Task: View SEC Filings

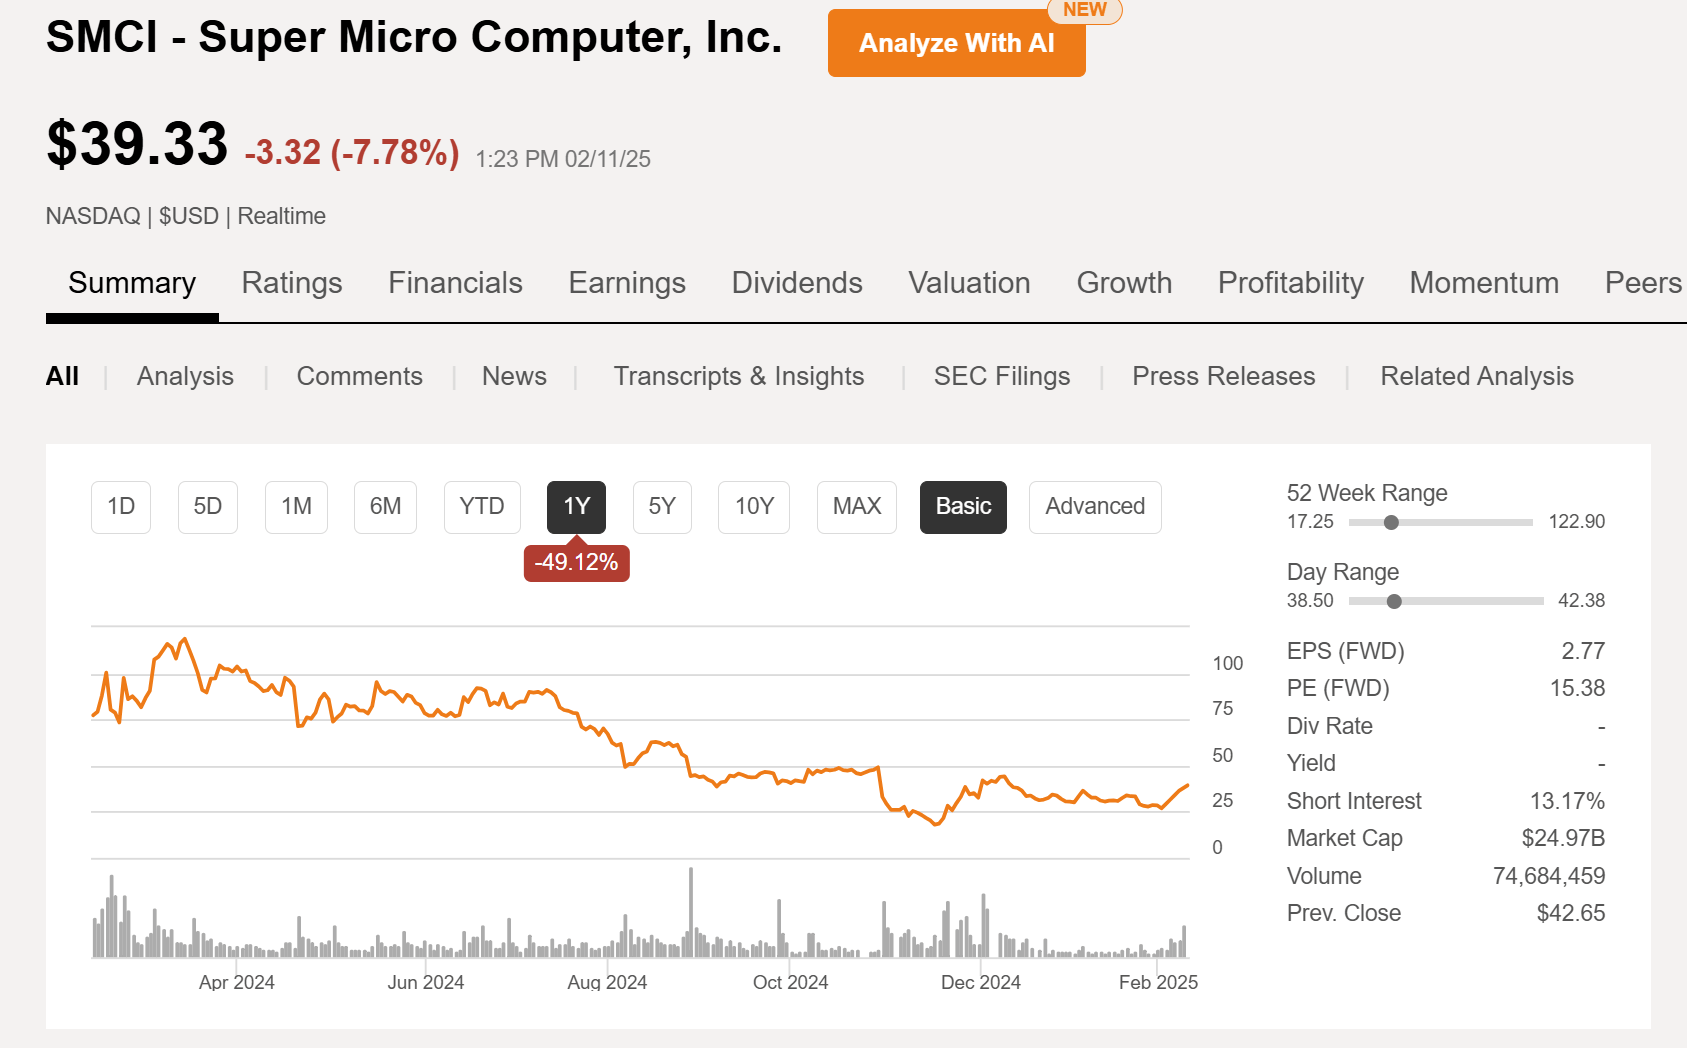Action: pyautogui.click(x=1001, y=376)
